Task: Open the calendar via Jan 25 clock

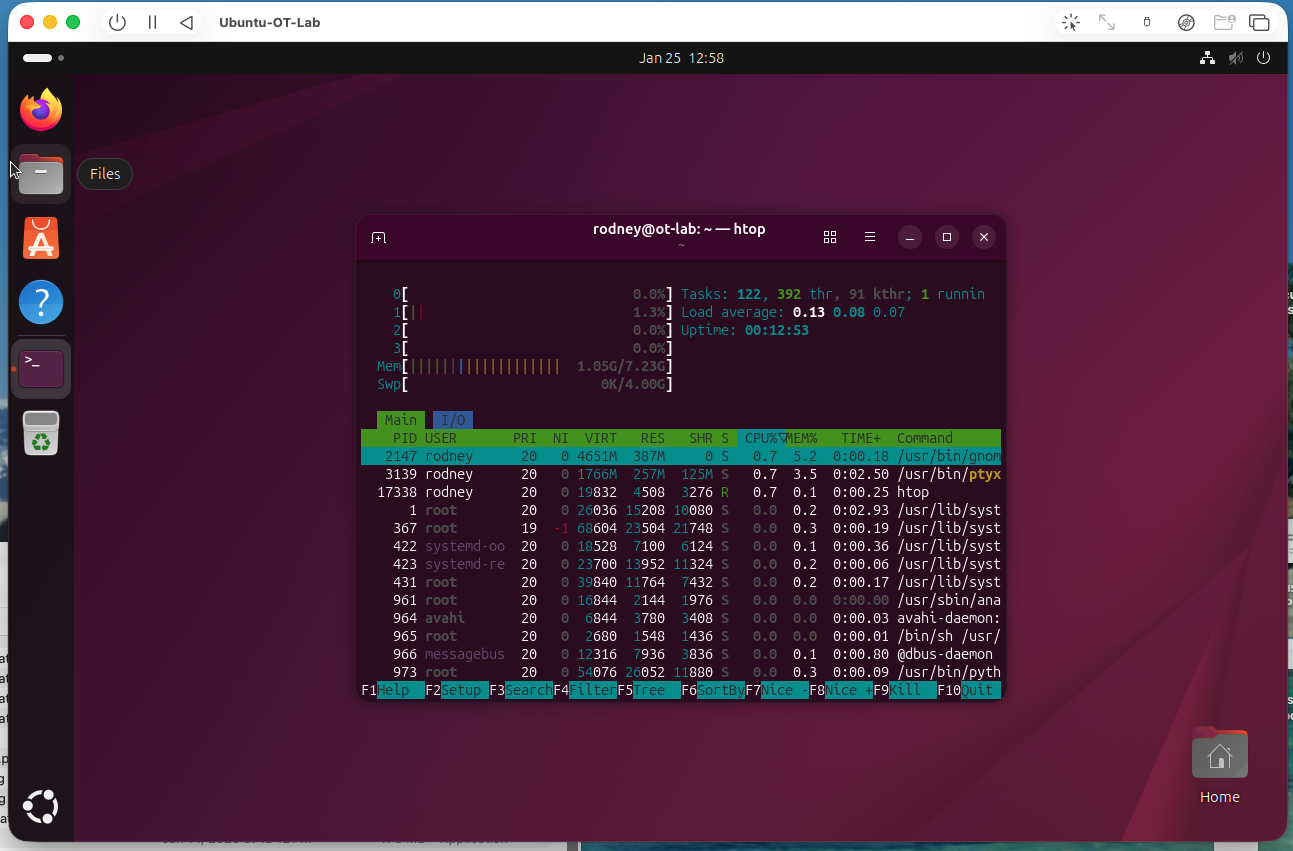Action: 681,58
